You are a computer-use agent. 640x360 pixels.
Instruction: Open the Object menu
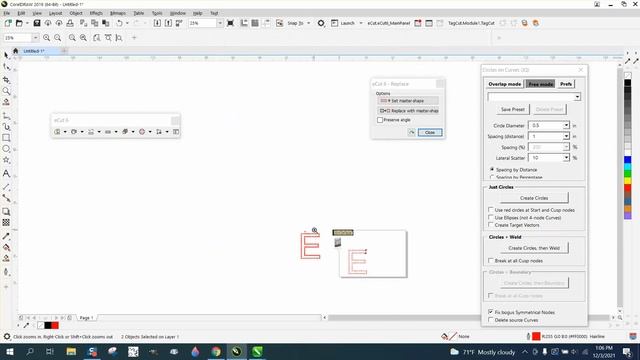[x=76, y=13]
